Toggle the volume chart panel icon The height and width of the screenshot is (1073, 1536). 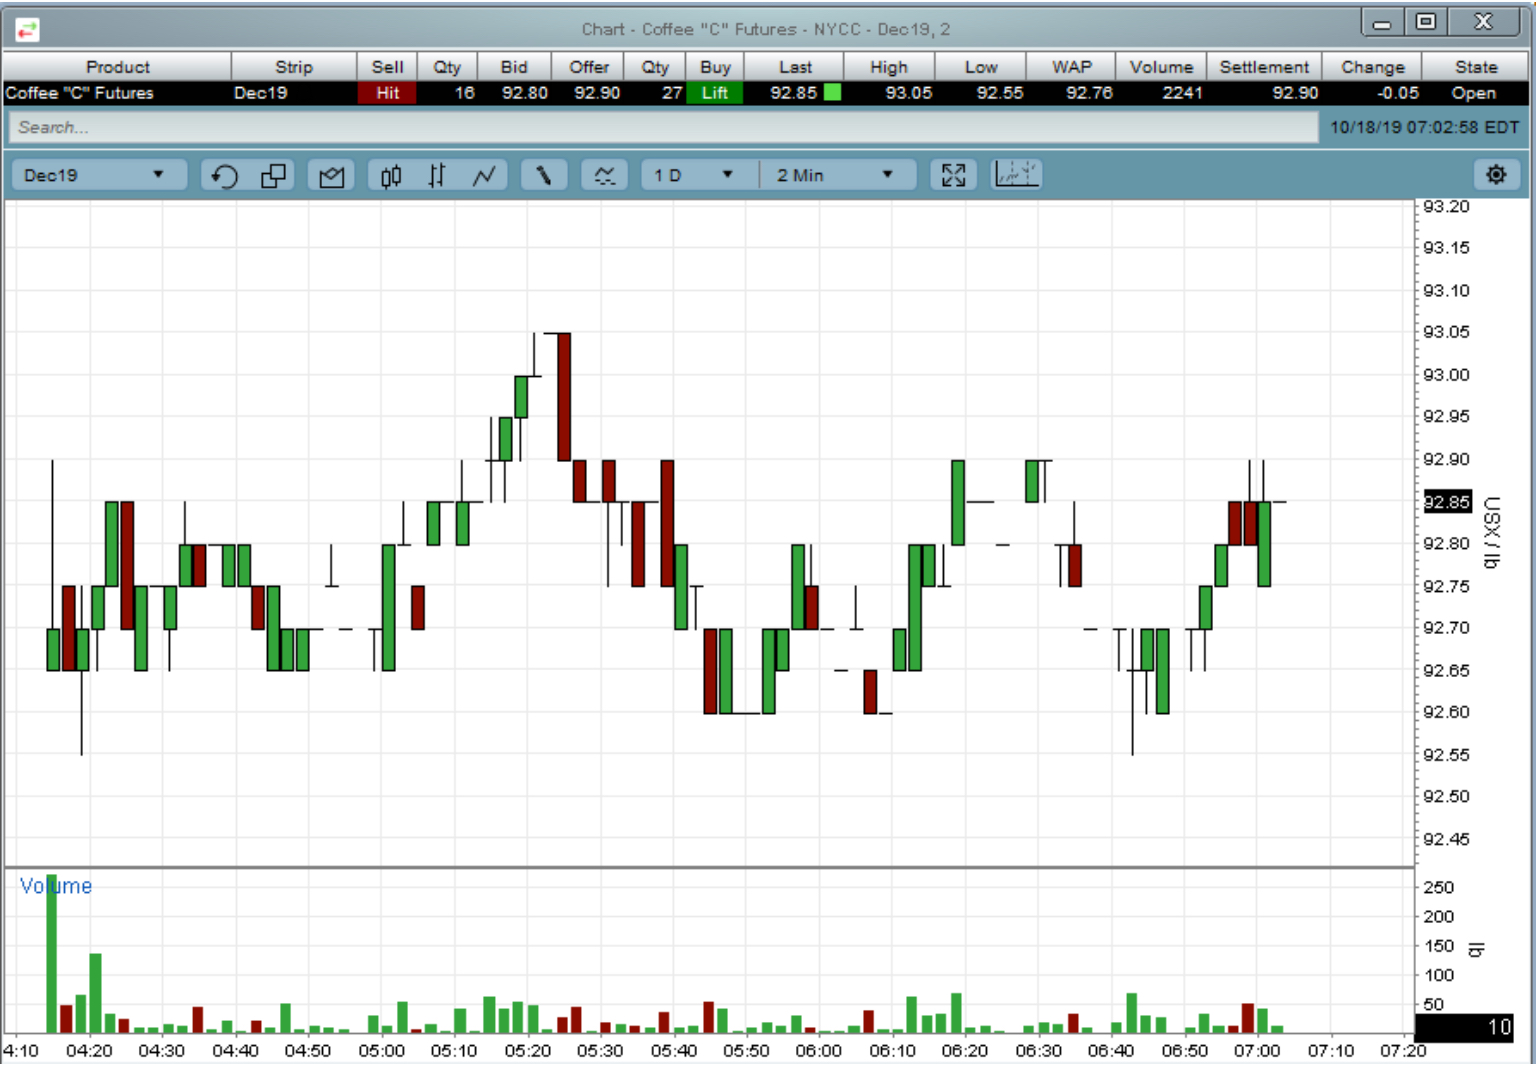pyautogui.click(x=1016, y=175)
